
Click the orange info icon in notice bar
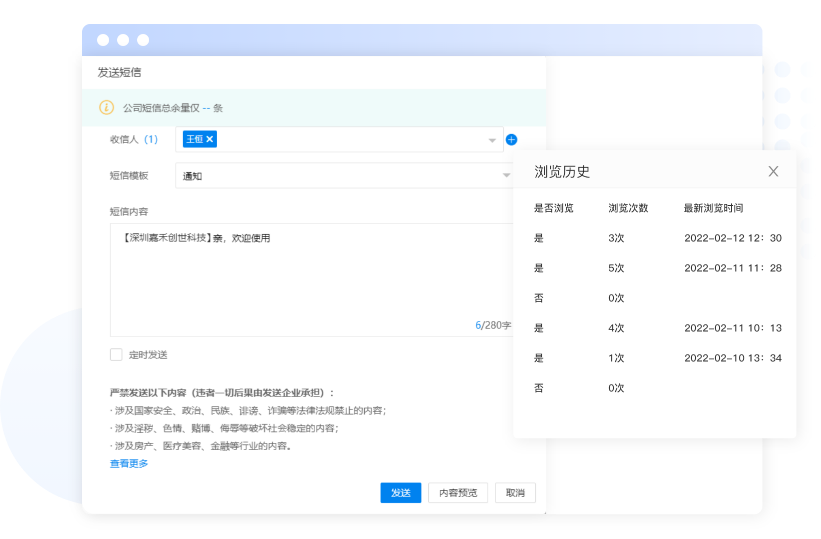coord(106,107)
